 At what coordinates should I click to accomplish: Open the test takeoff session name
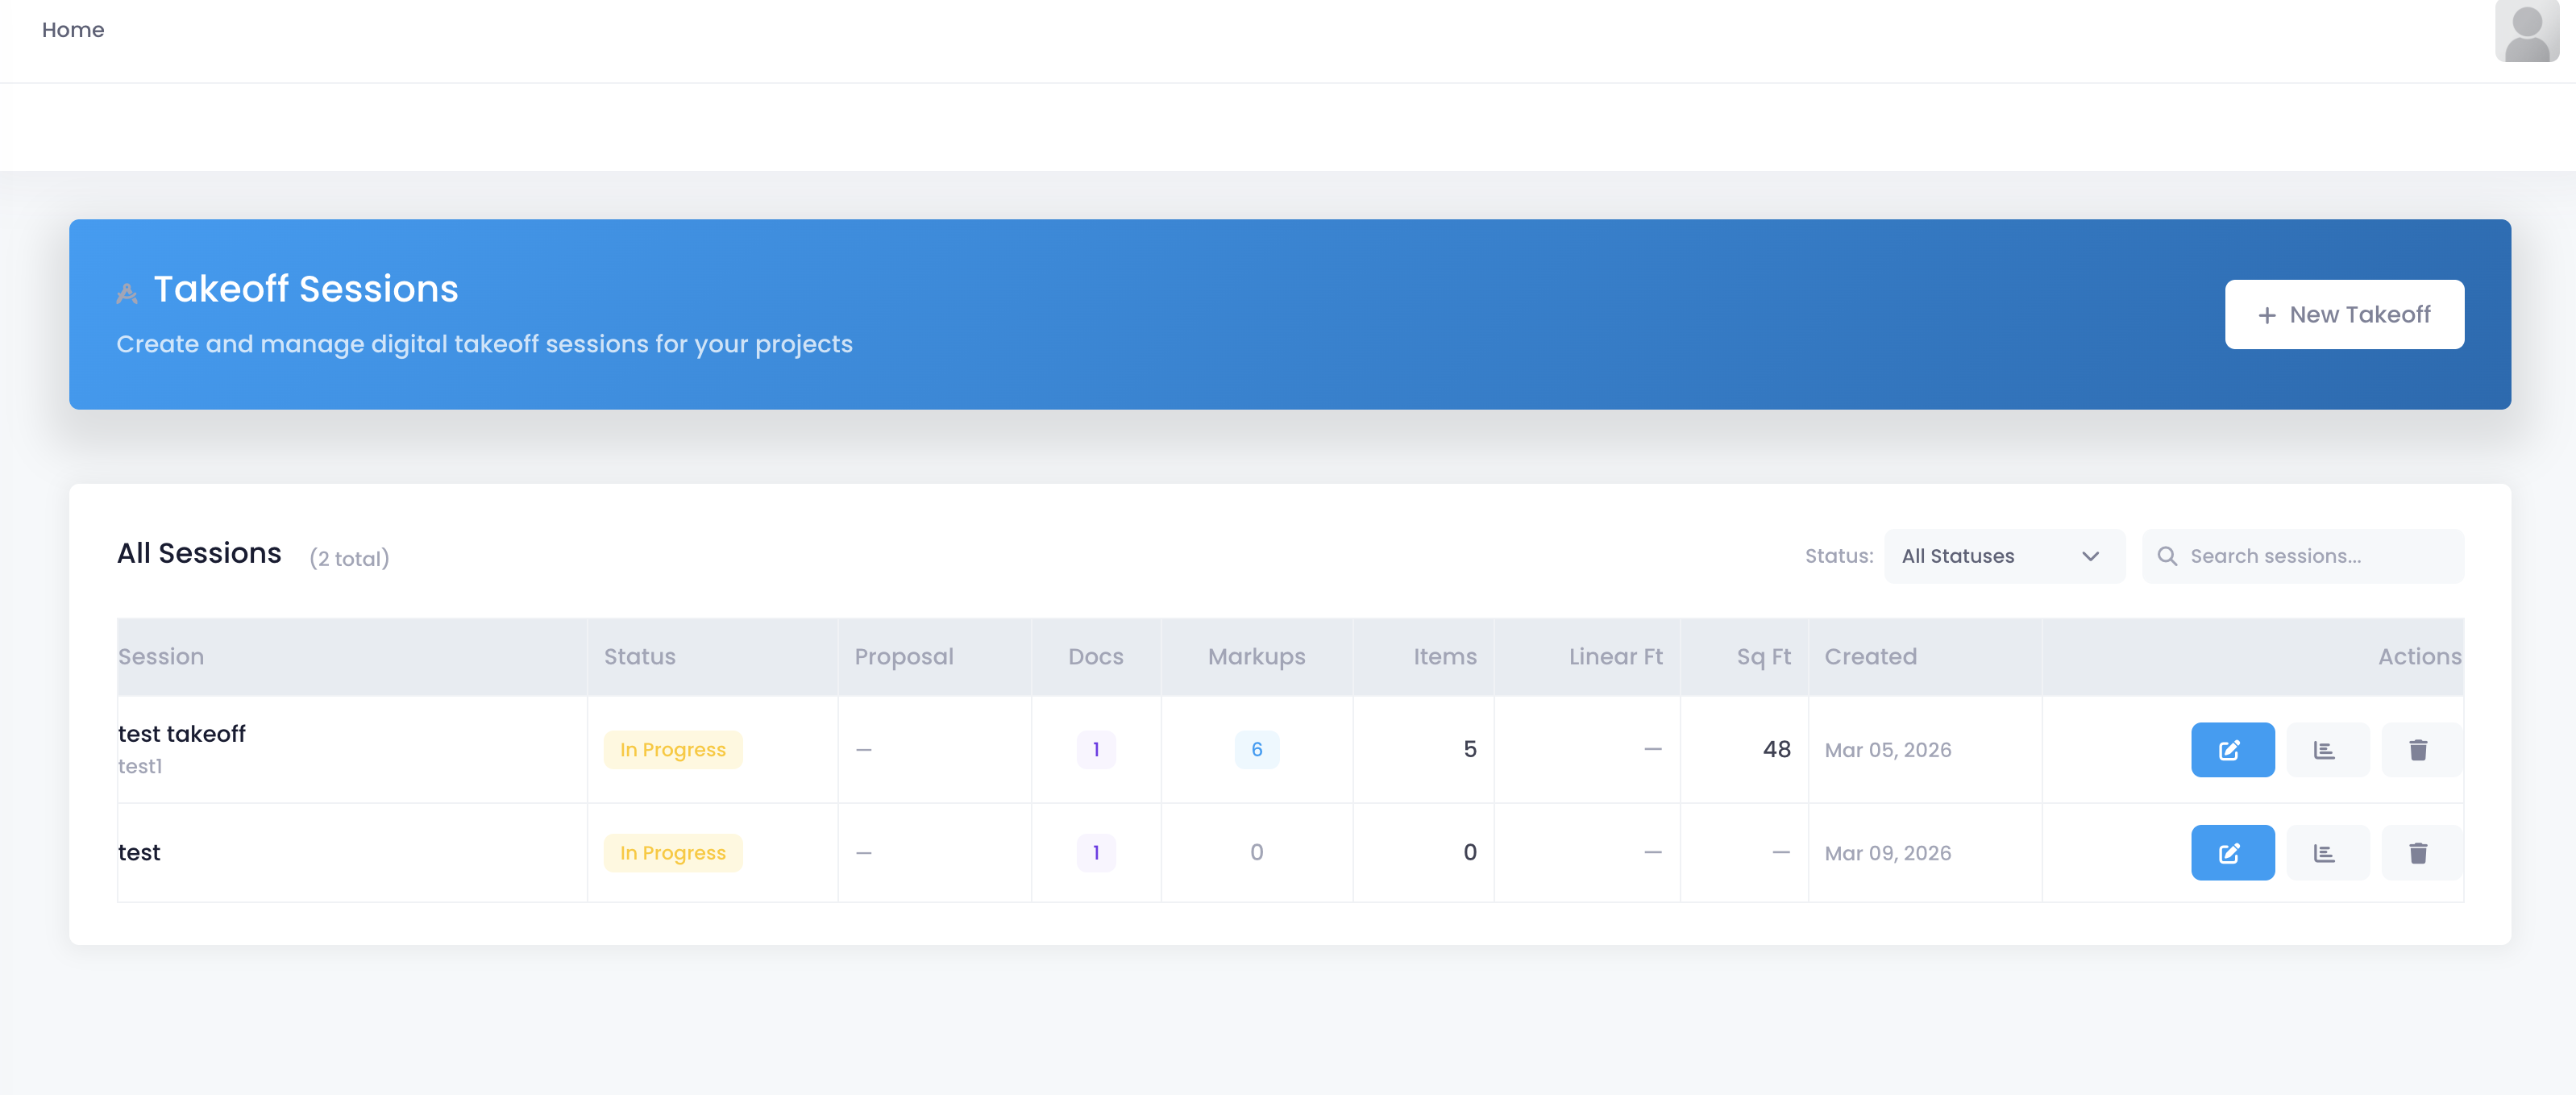(182, 734)
